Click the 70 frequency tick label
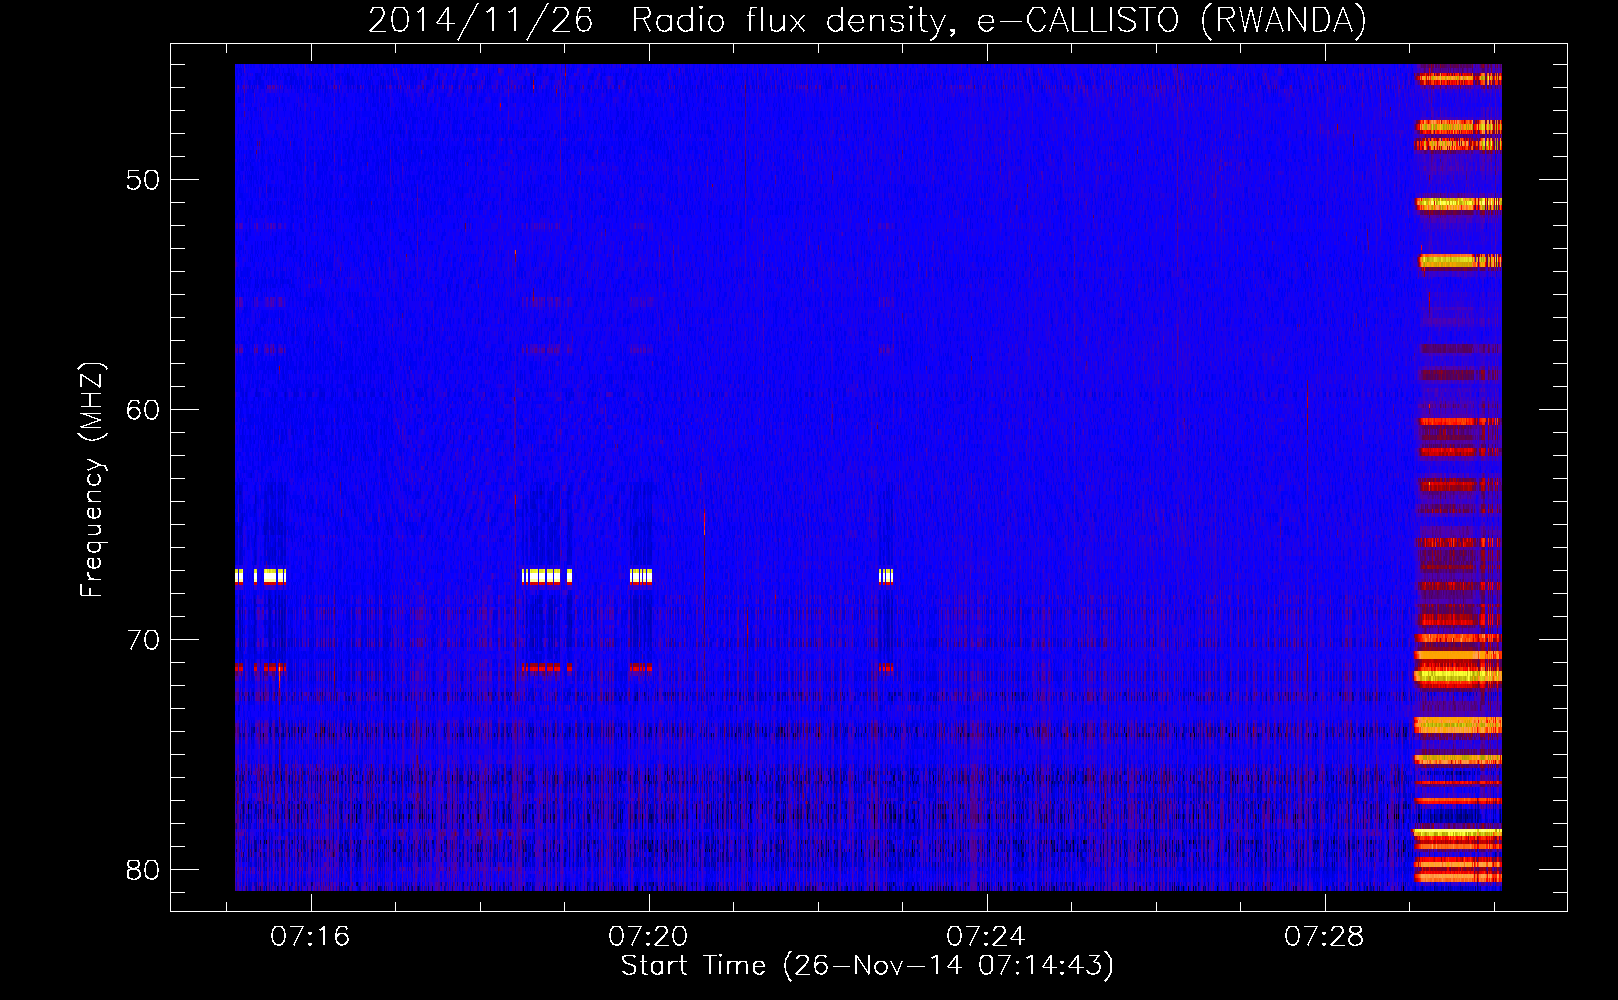This screenshot has height=1000, width=1618. [x=143, y=640]
